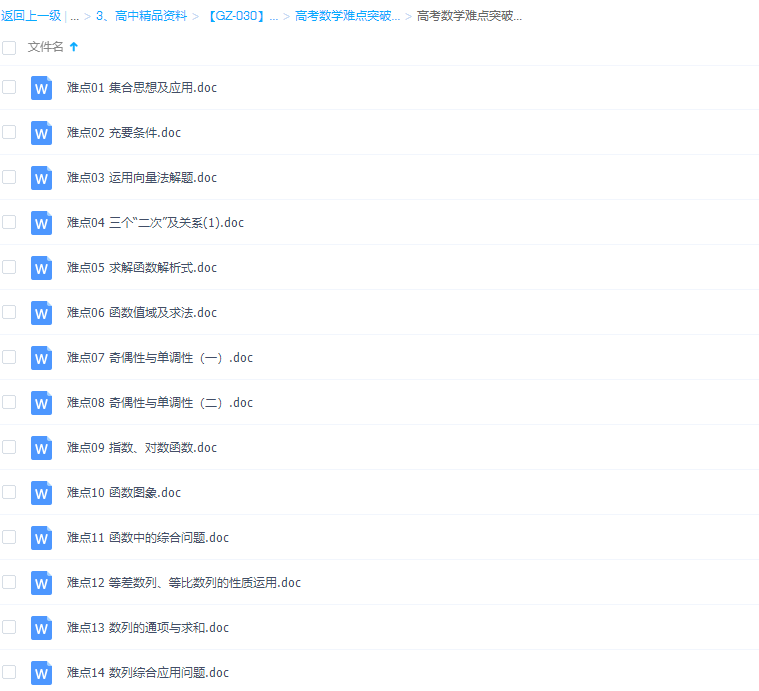Click the Word icon beside 难点14 数列综合应用问题.doc
Screen dimensions: 759x691
pos(41,673)
